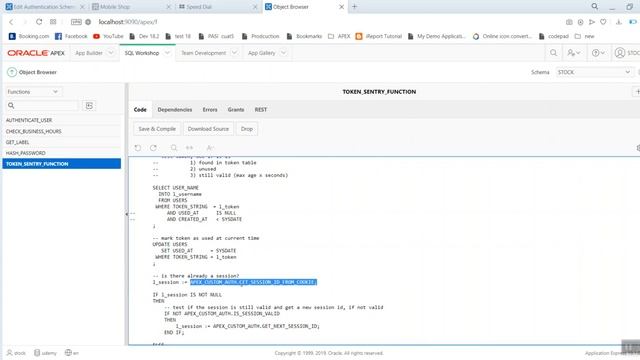Image resolution: width=640 pixels, height=360 pixels.
Task: Switch to the Errors tab
Action: (210, 110)
